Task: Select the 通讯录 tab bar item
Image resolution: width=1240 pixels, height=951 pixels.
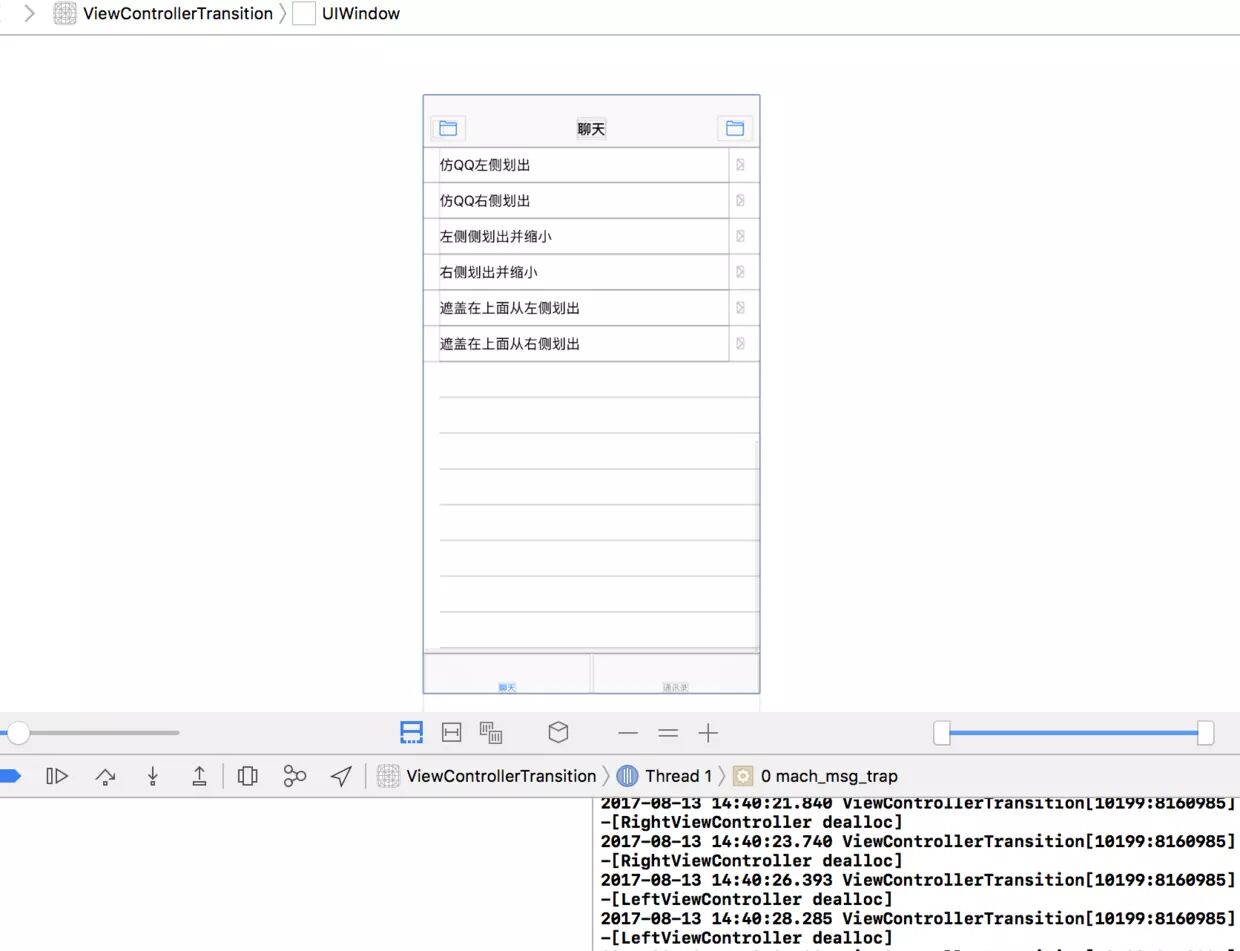Action: point(676,673)
